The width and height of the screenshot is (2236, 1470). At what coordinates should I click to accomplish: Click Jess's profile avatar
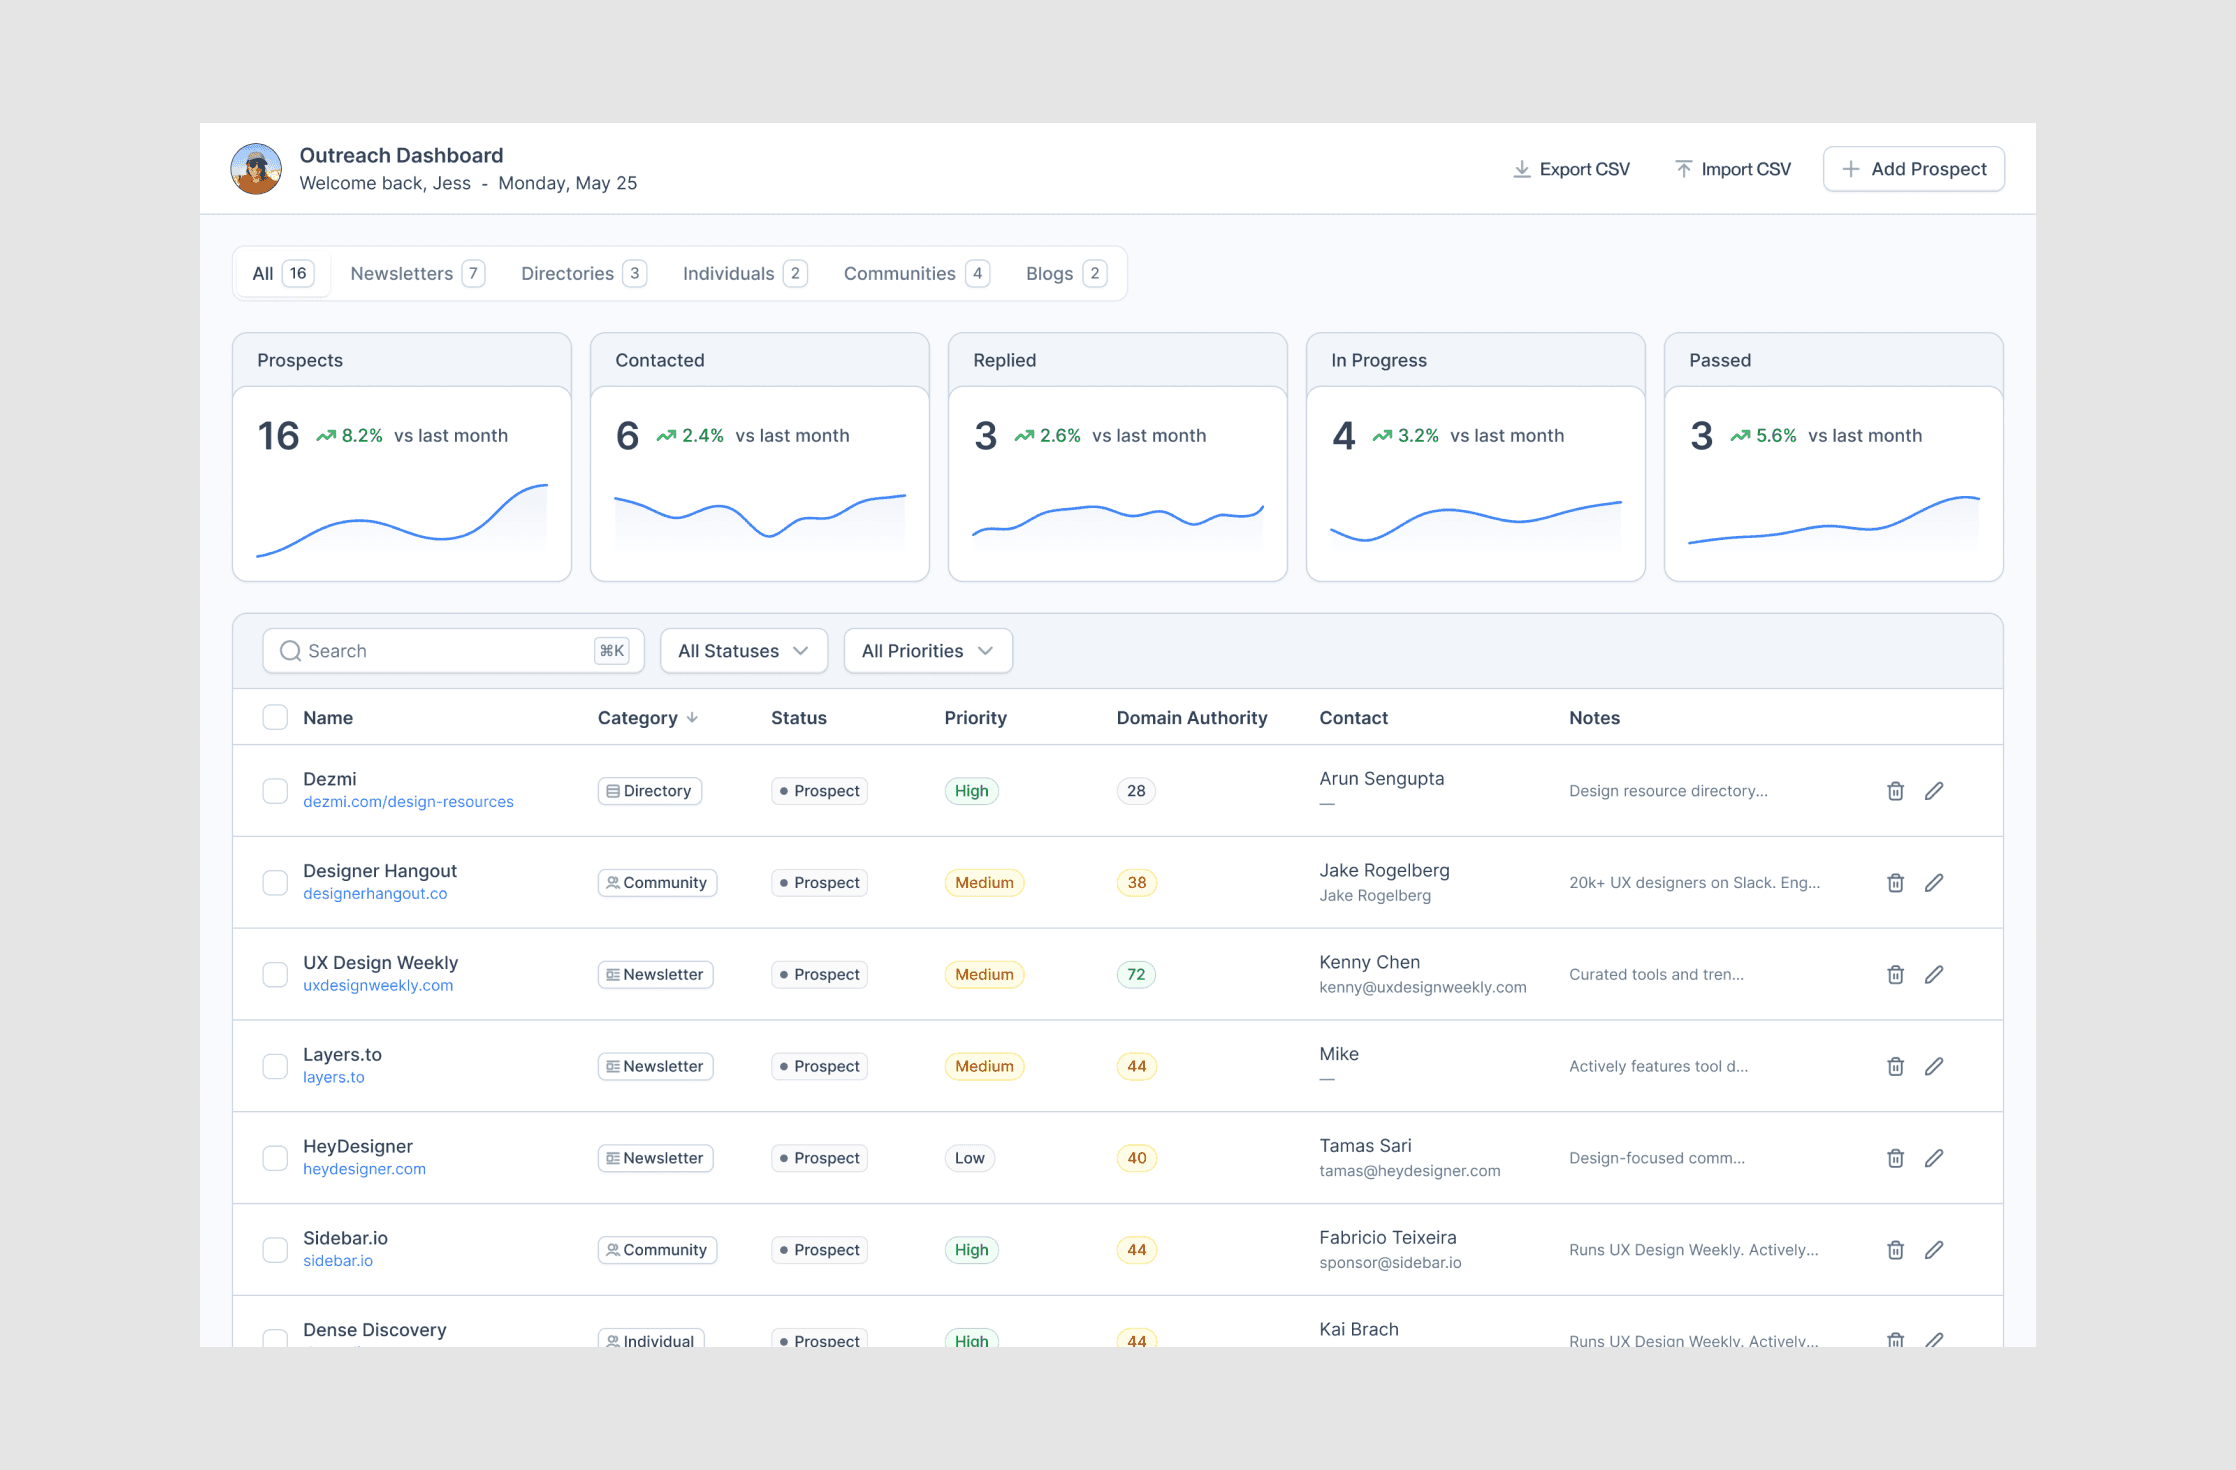(256, 168)
